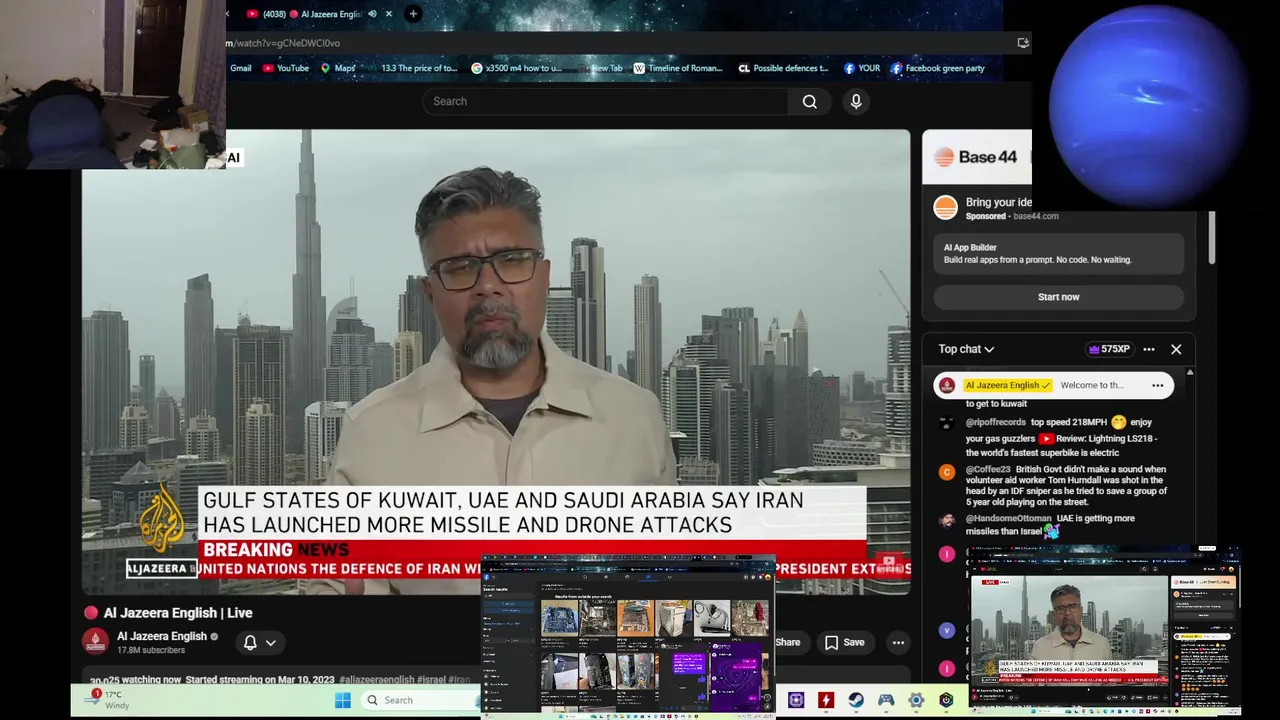
Task: Click the mini stream preview thumbnail overlay
Action: (1105, 628)
